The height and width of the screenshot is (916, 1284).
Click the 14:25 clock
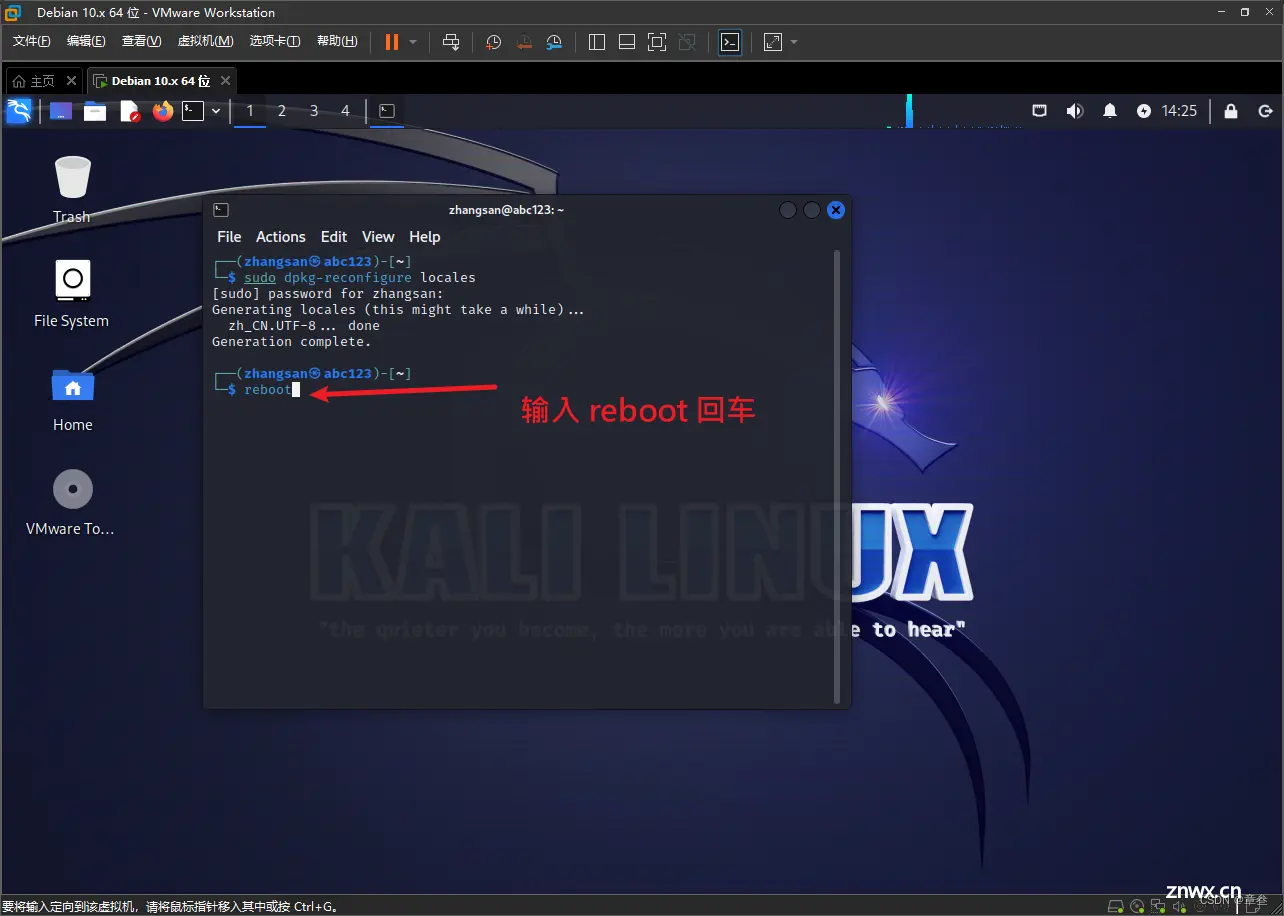1180,111
